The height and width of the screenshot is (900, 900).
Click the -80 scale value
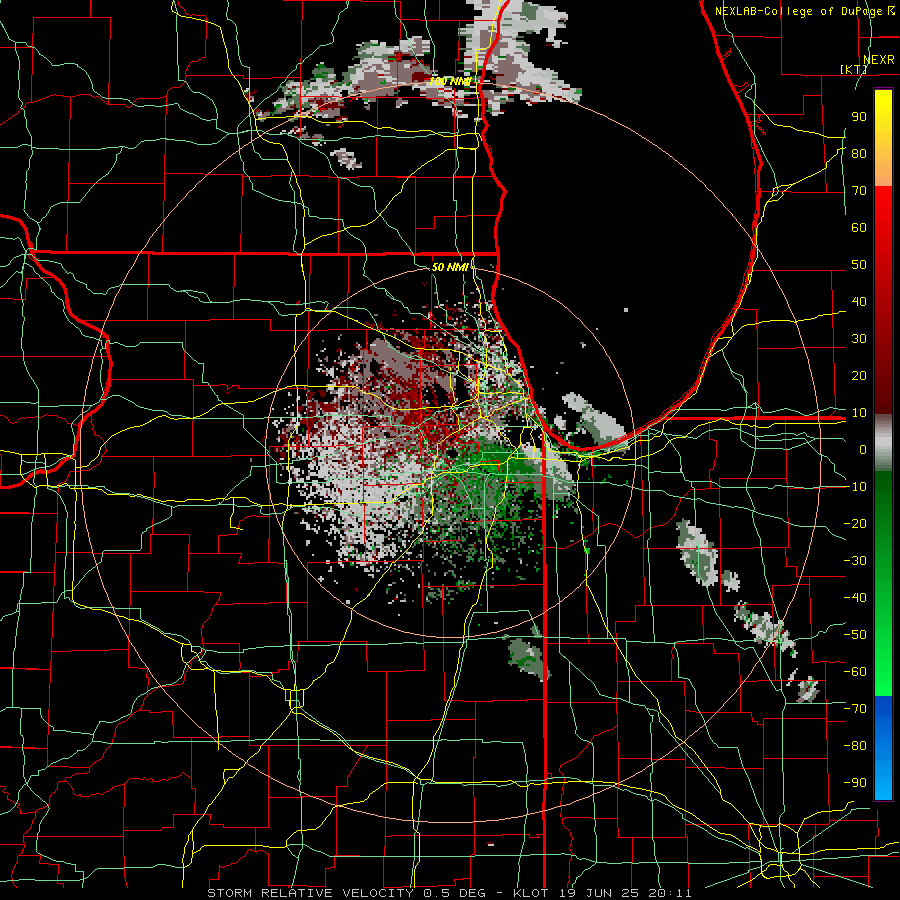(x=855, y=746)
